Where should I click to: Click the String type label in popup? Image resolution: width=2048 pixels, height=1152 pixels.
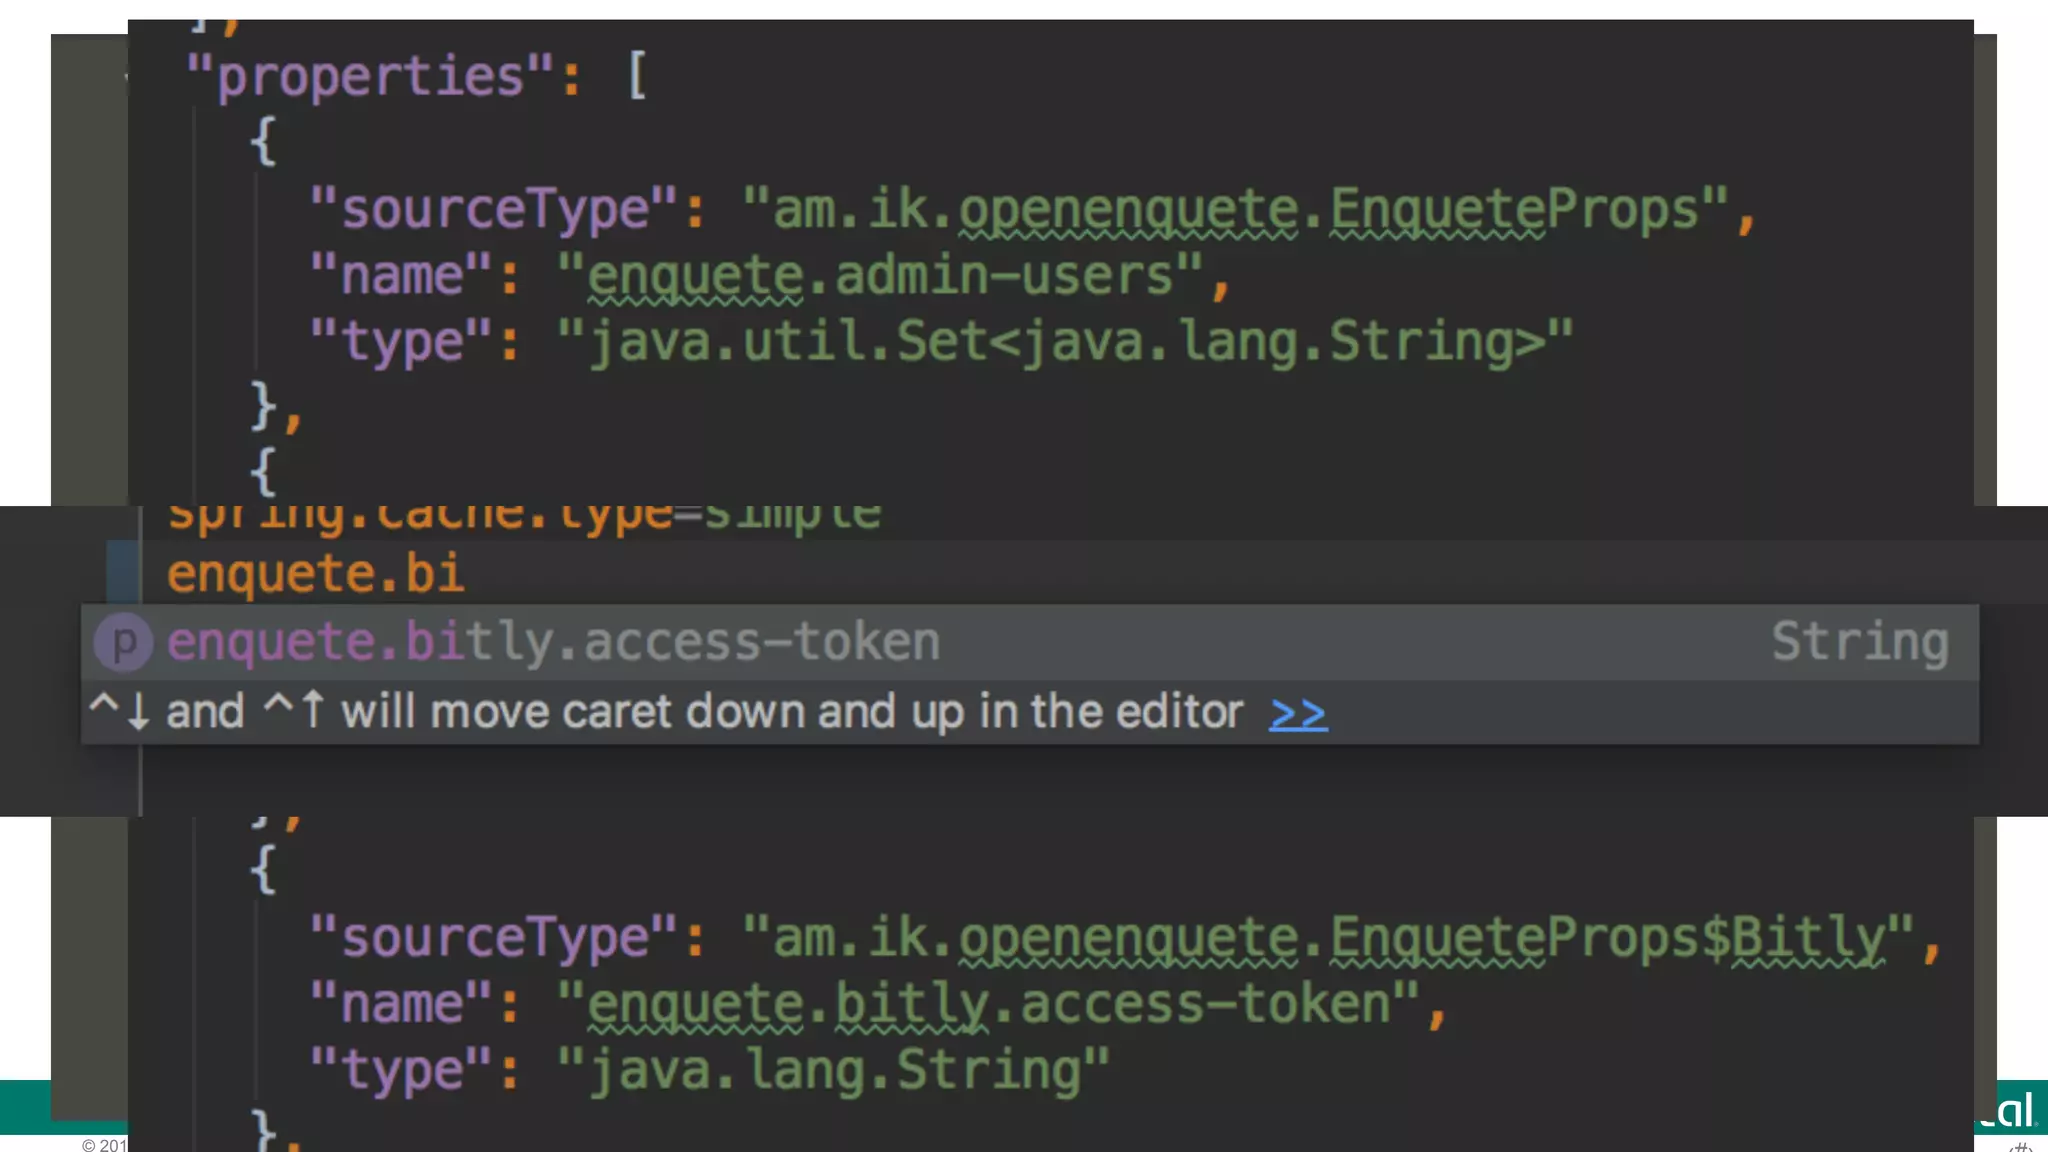pos(1859,642)
